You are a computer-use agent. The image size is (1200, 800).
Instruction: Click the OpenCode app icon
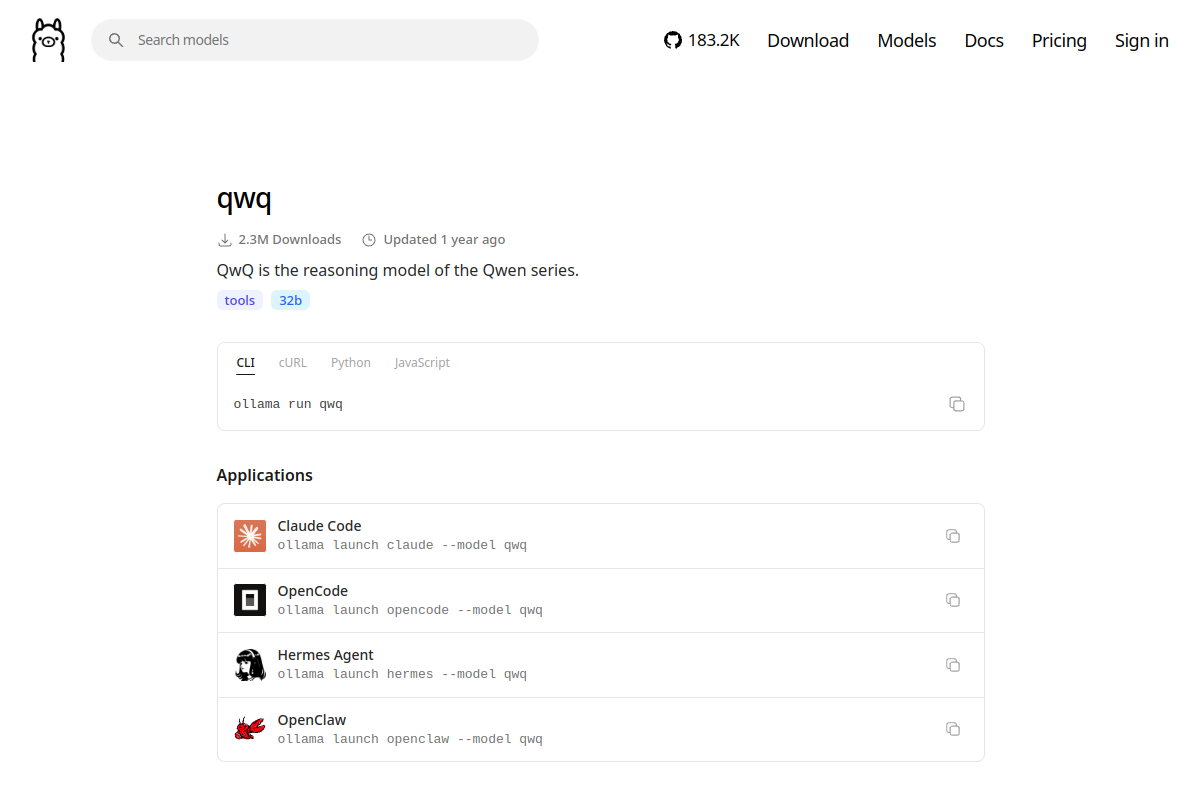250,600
